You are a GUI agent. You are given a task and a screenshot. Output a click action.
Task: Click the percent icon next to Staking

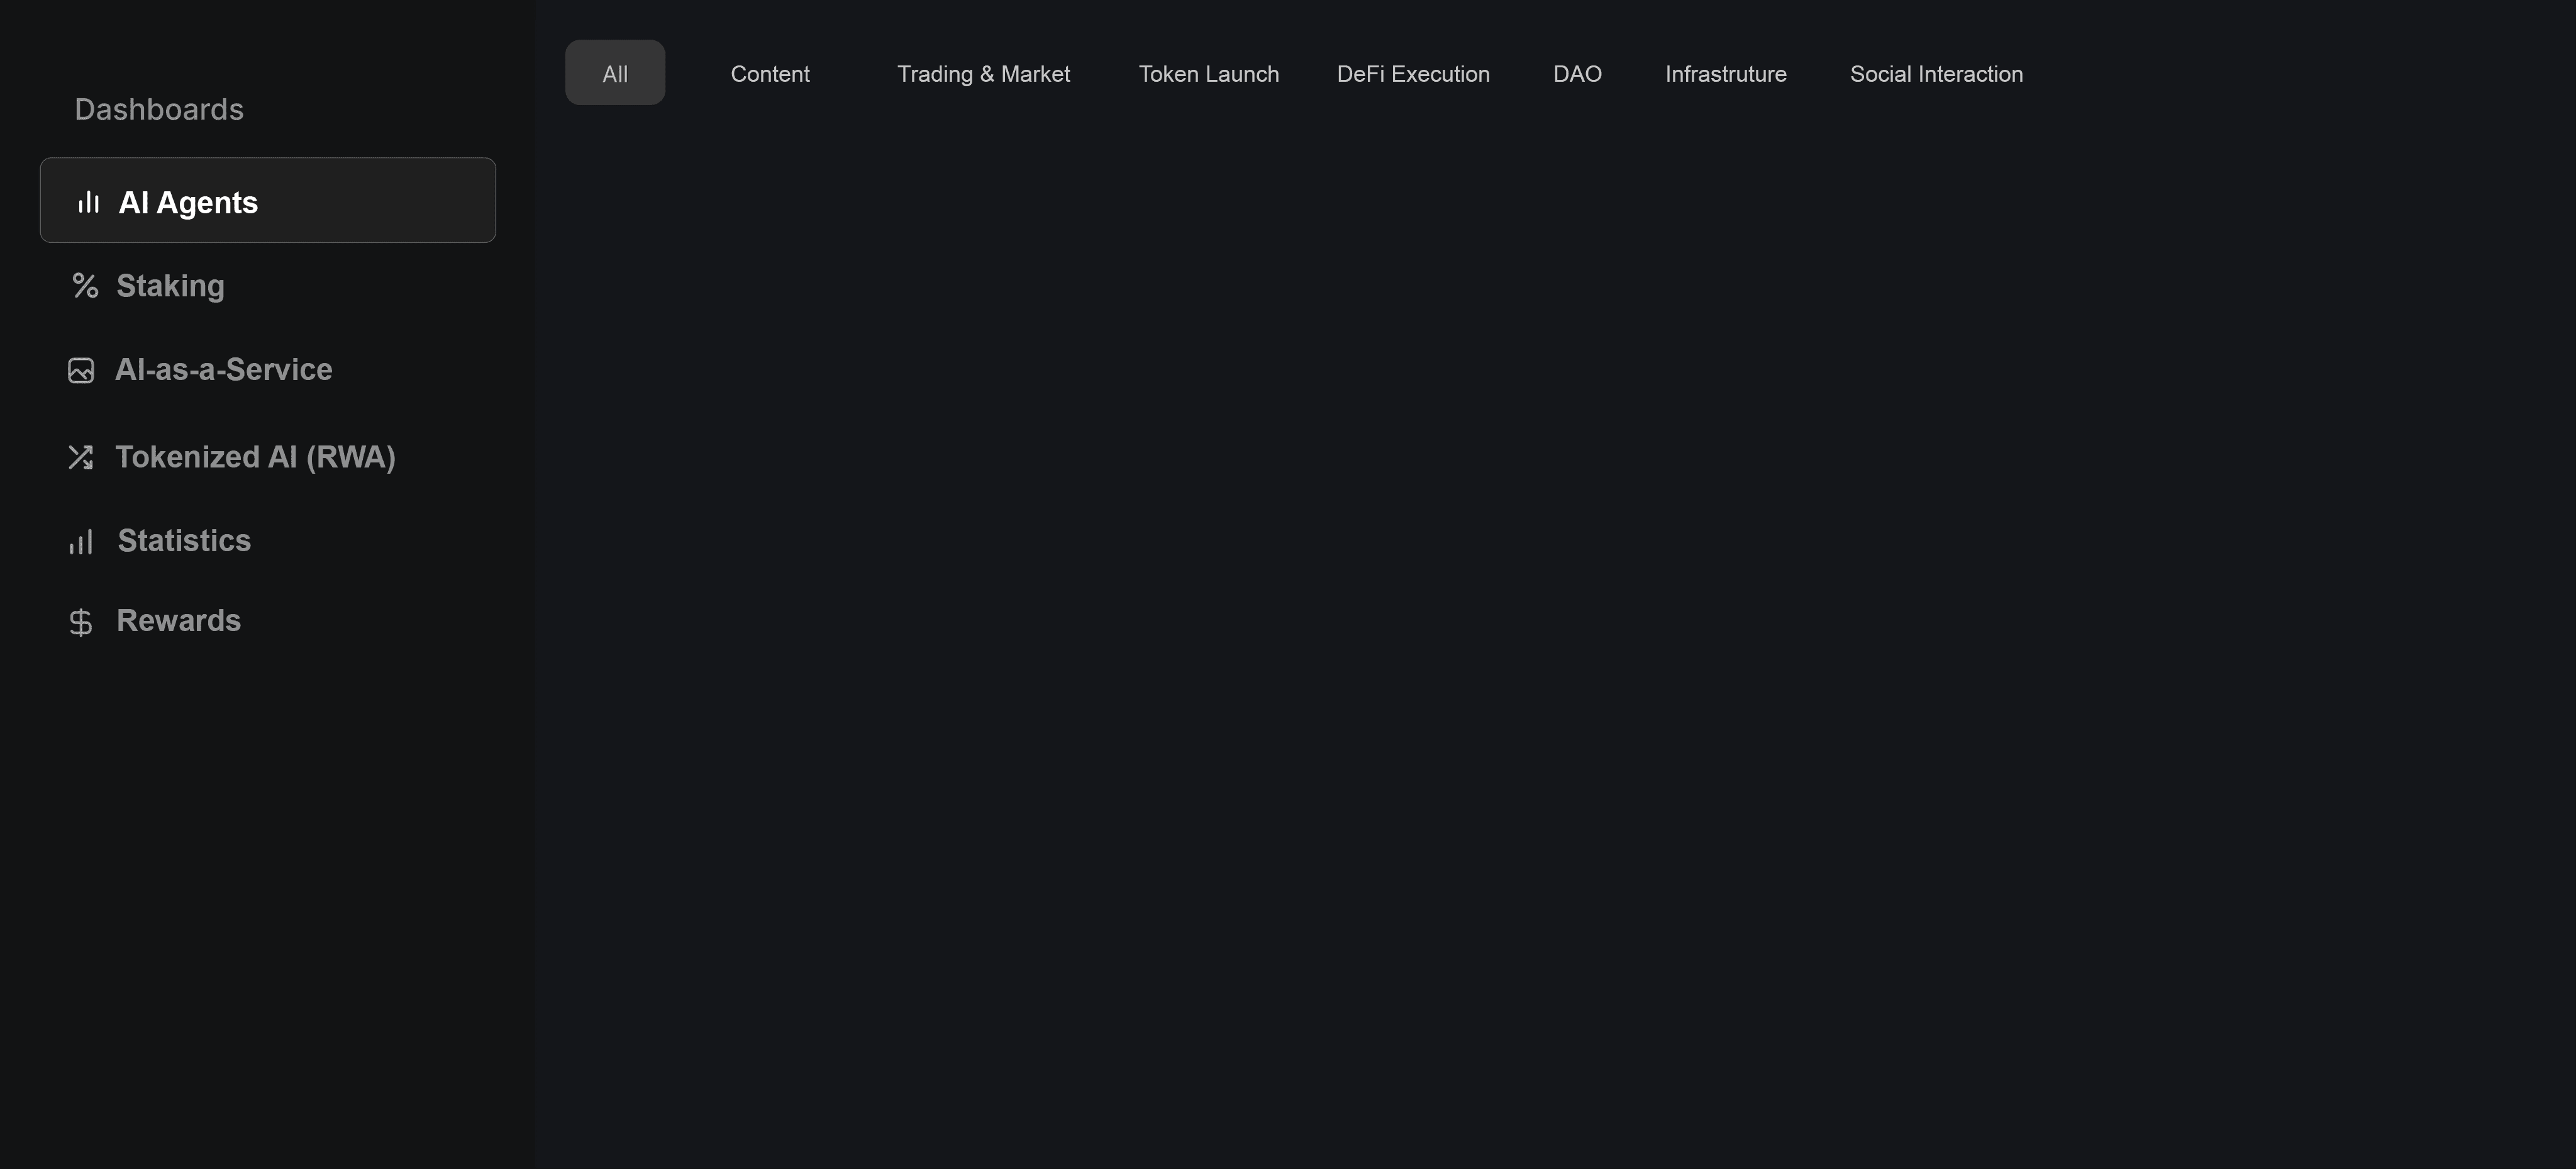[x=85, y=286]
